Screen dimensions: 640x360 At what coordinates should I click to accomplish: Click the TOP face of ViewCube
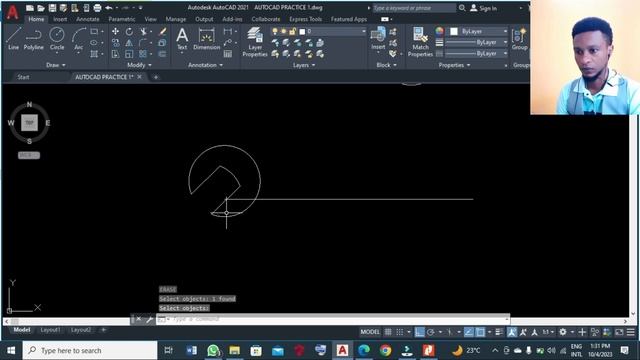point(29,122)
